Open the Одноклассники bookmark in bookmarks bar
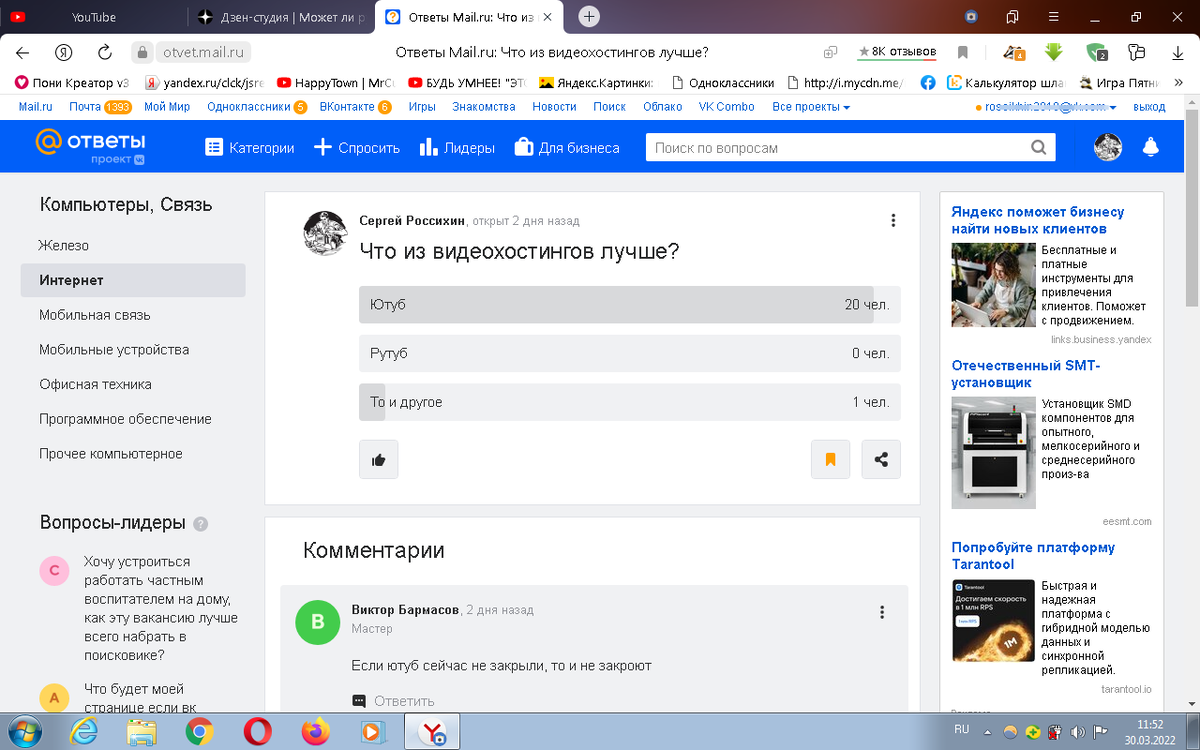Screen dimensions: 1200x750 [x=722, y=83]
